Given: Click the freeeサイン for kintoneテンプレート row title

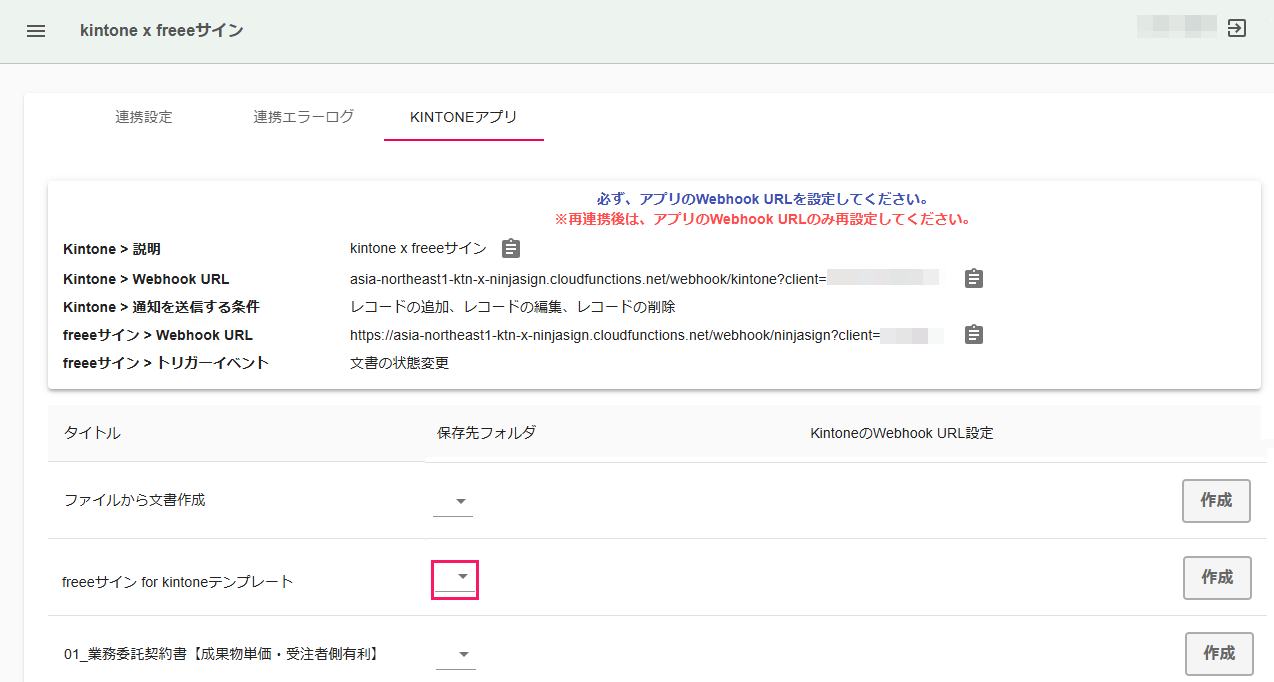Looking at the screenshot, I should (x=178, y=581).
